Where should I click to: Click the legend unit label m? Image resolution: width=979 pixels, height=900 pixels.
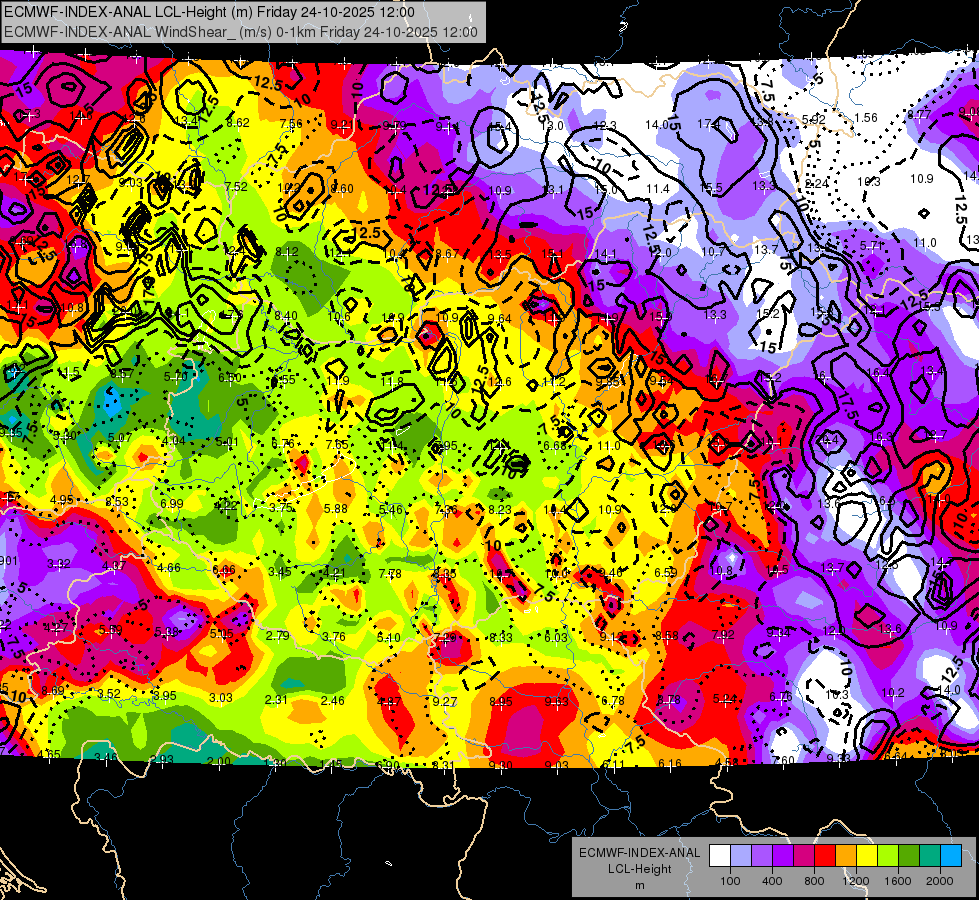[639, 885]
